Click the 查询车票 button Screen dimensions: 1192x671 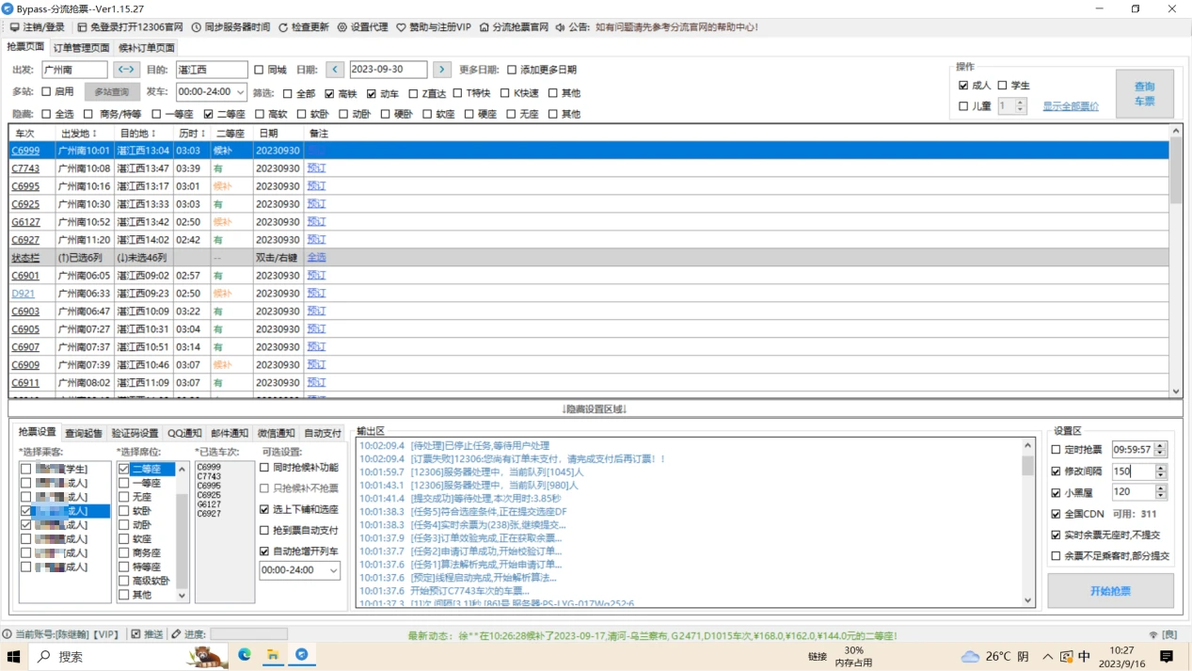1144,93
